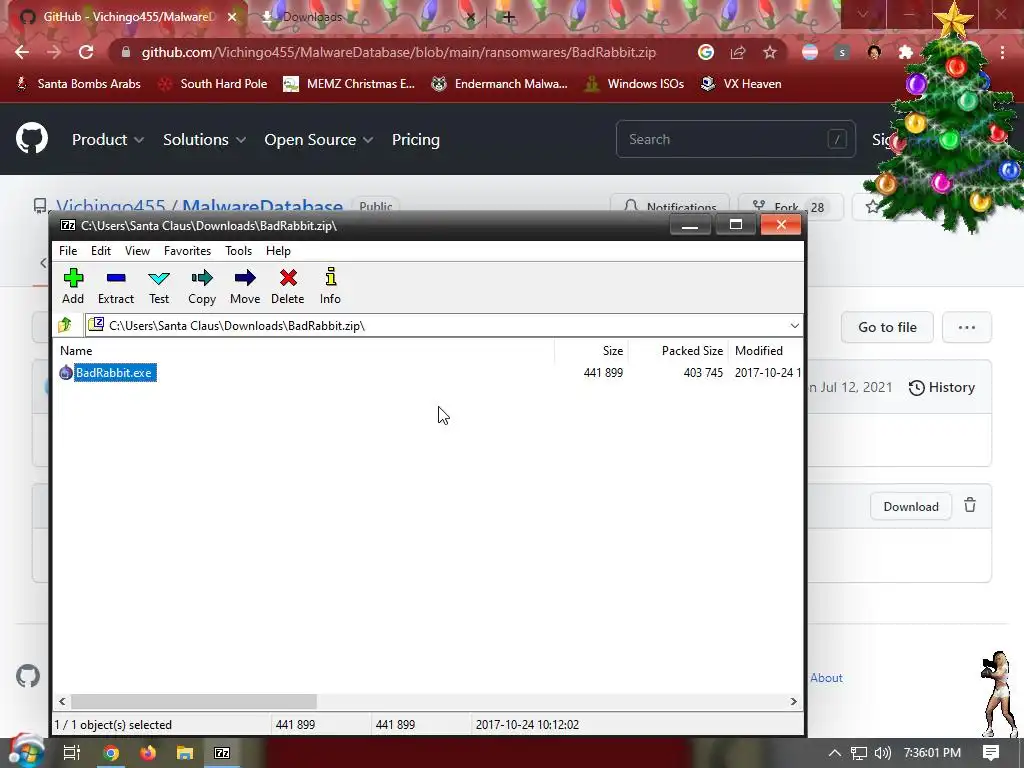This screenshot has height=768, width=1024.
Task: Reload the page in Chrome
Action: click(x=86, y=52)
